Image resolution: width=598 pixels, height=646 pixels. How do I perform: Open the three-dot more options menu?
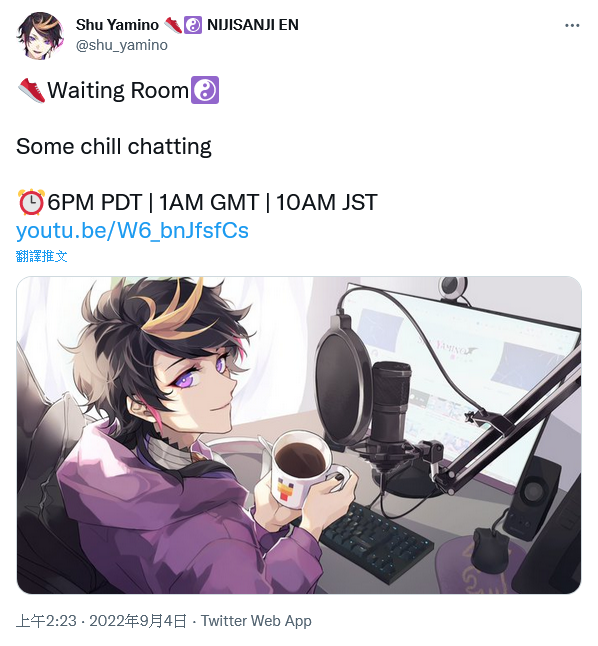[x=572, y=26]
